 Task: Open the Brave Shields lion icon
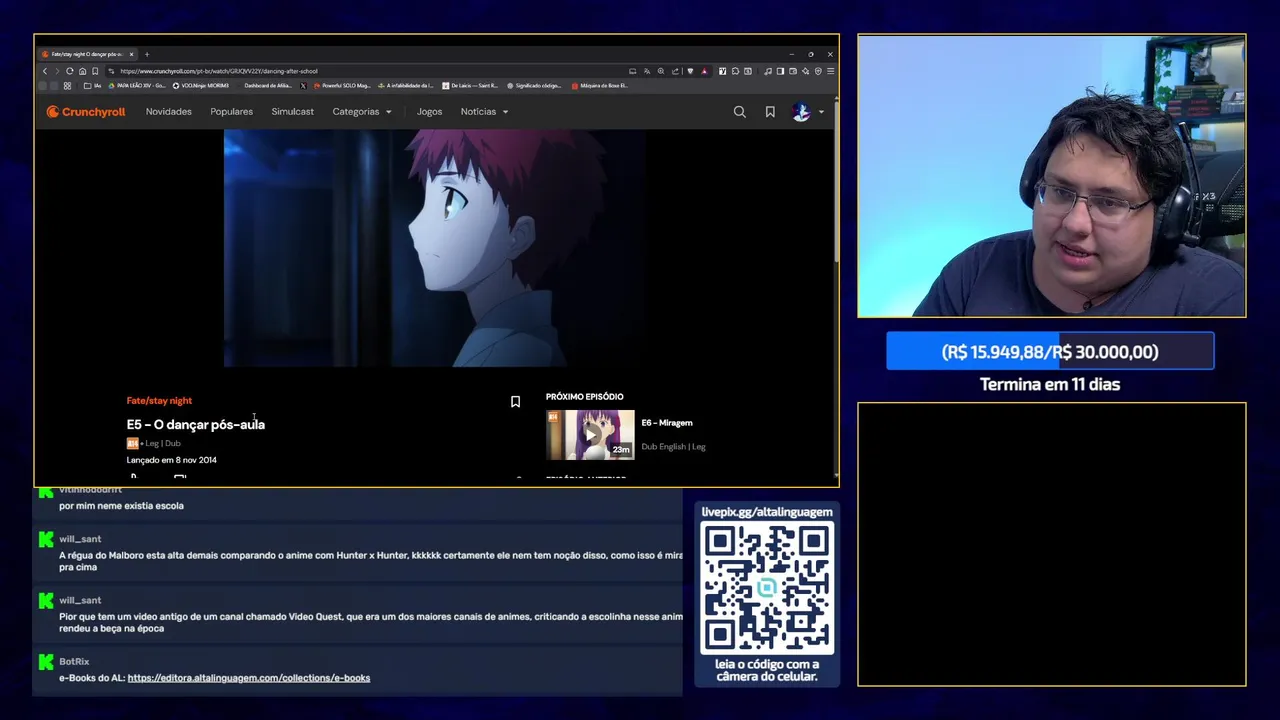pyautogui.click(x=690, y=71)
